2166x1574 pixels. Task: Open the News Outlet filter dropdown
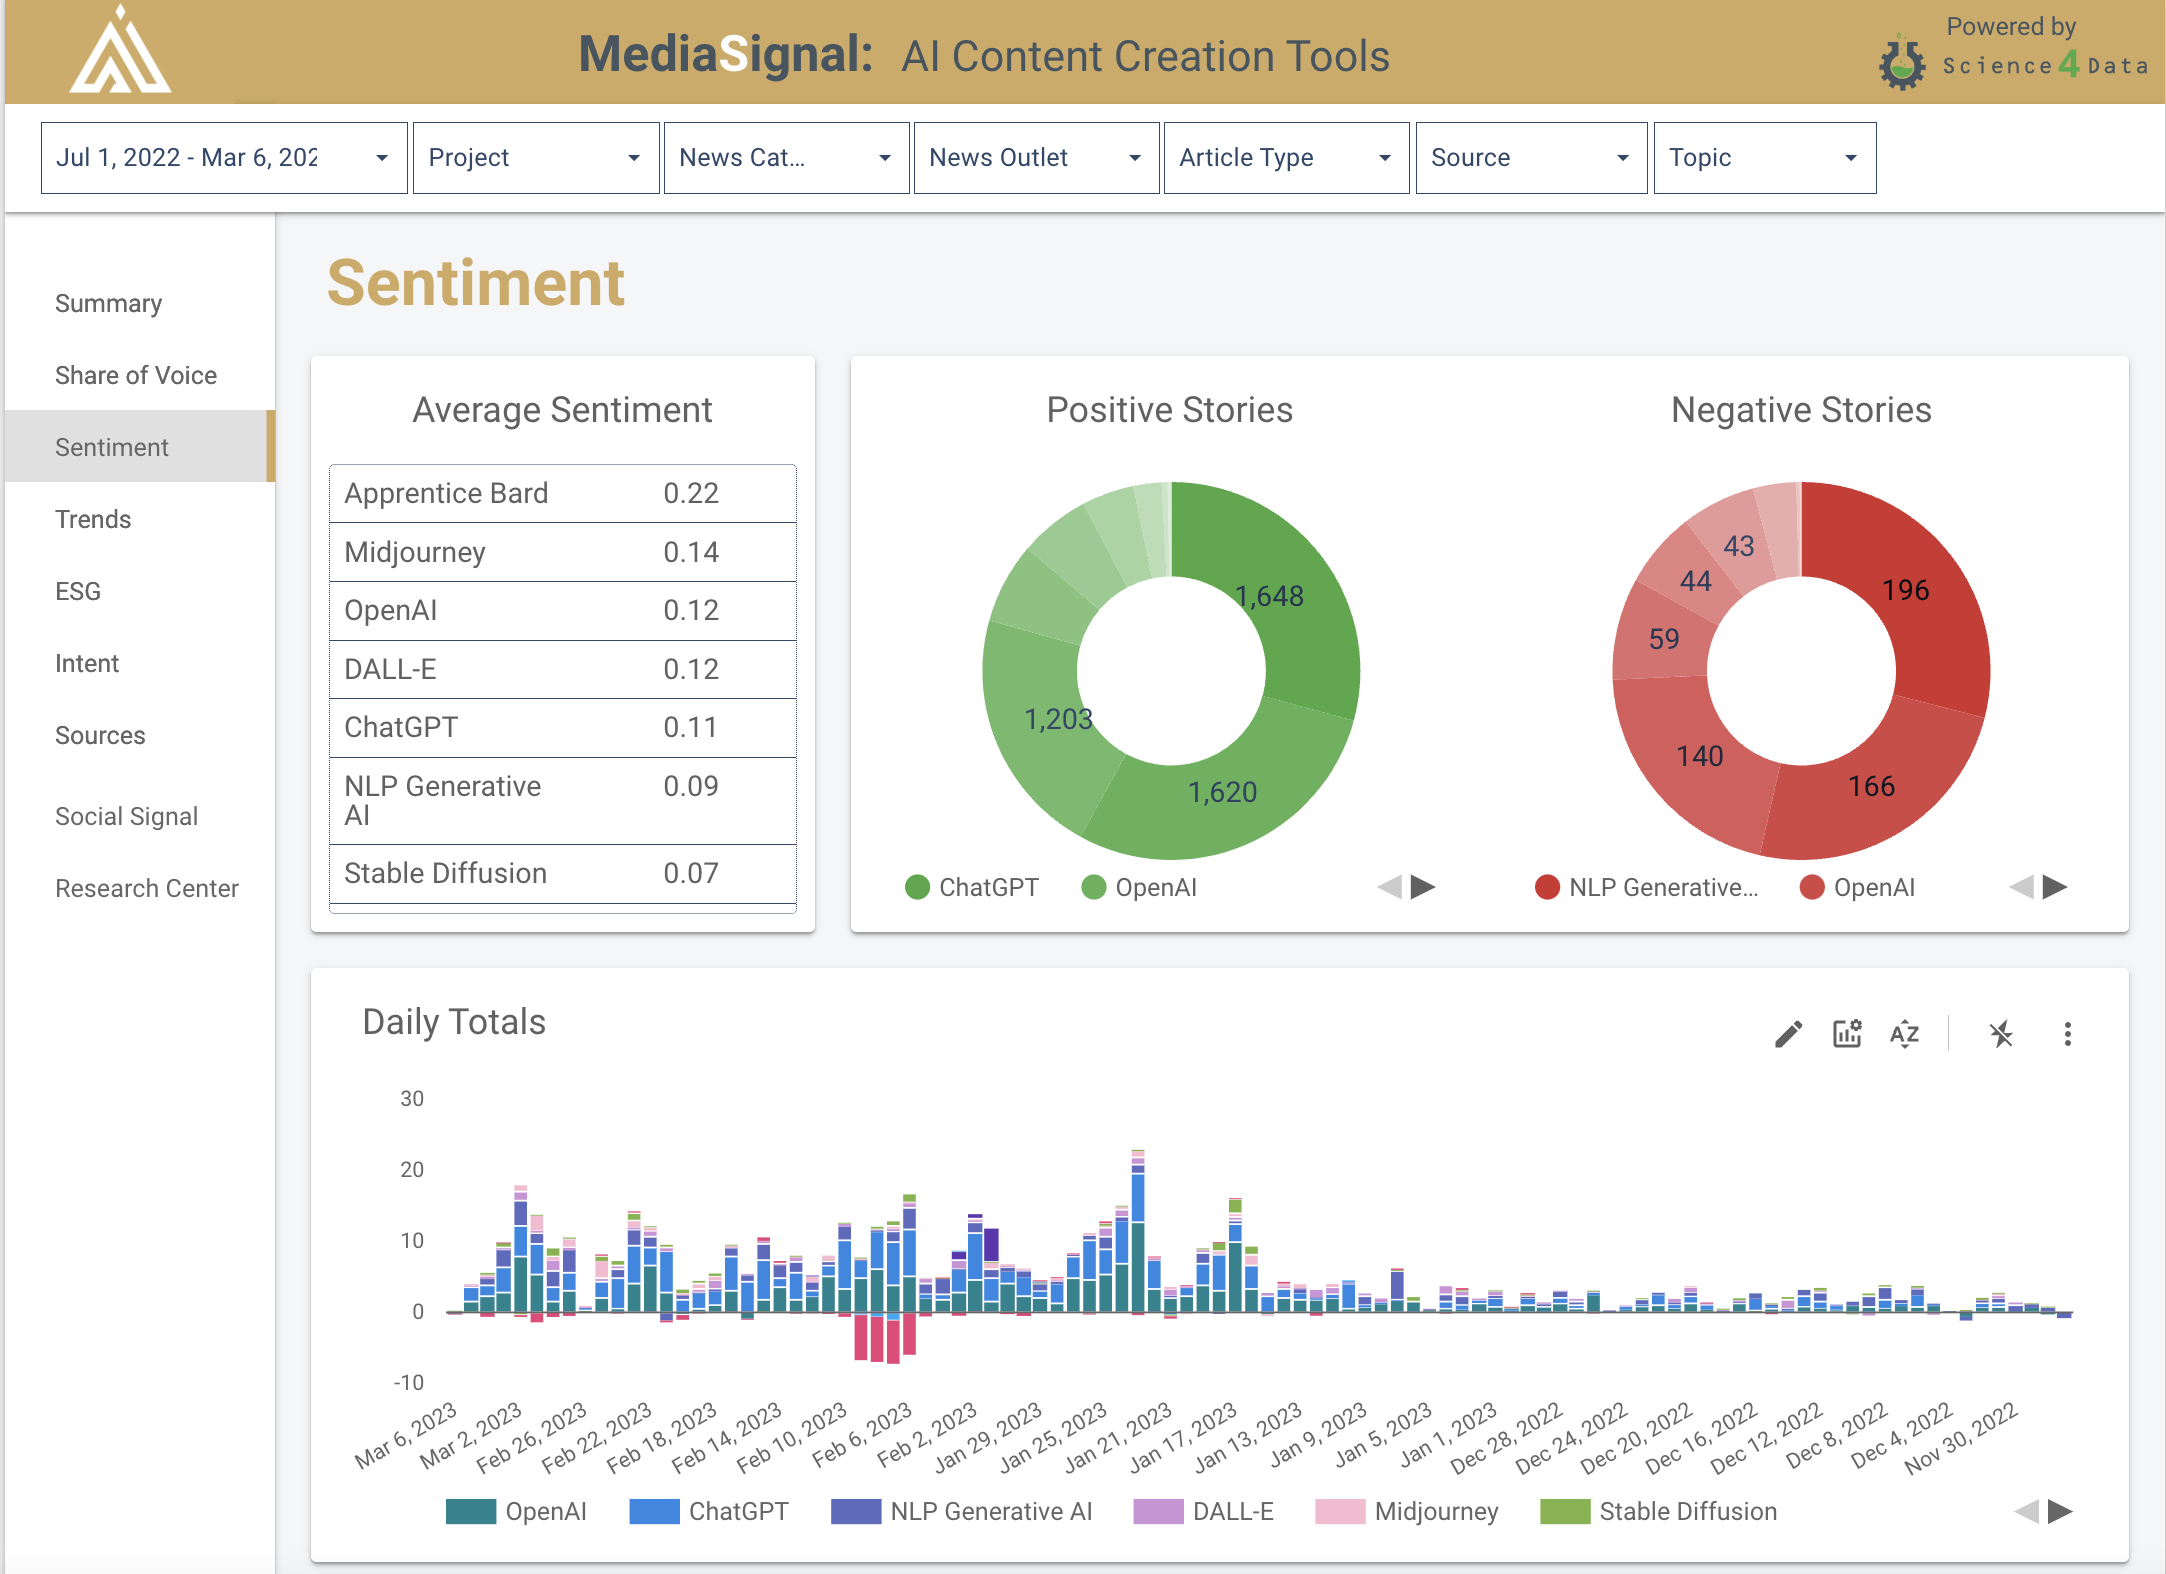(x=1037, y=158)
